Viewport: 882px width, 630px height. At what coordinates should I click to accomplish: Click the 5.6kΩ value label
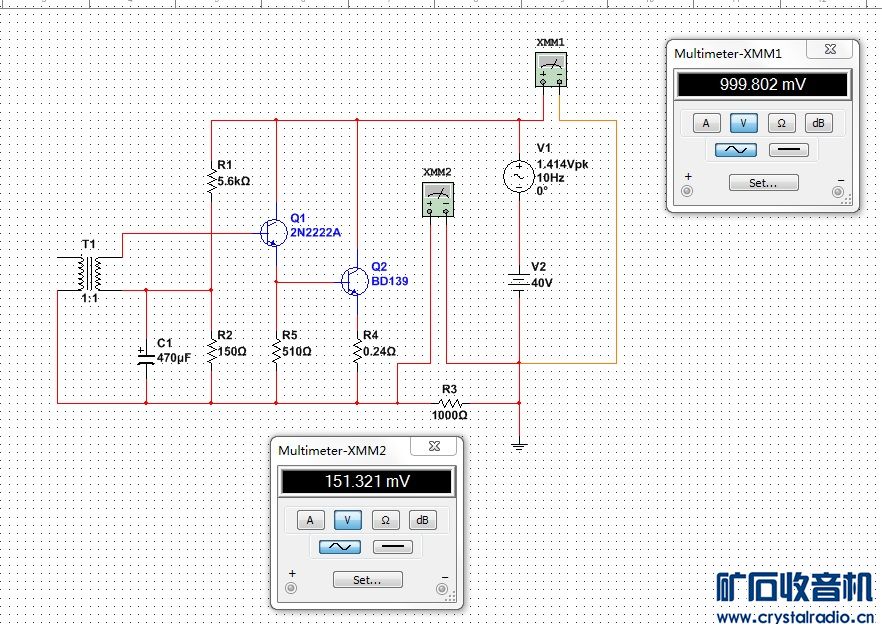[234, 181]
